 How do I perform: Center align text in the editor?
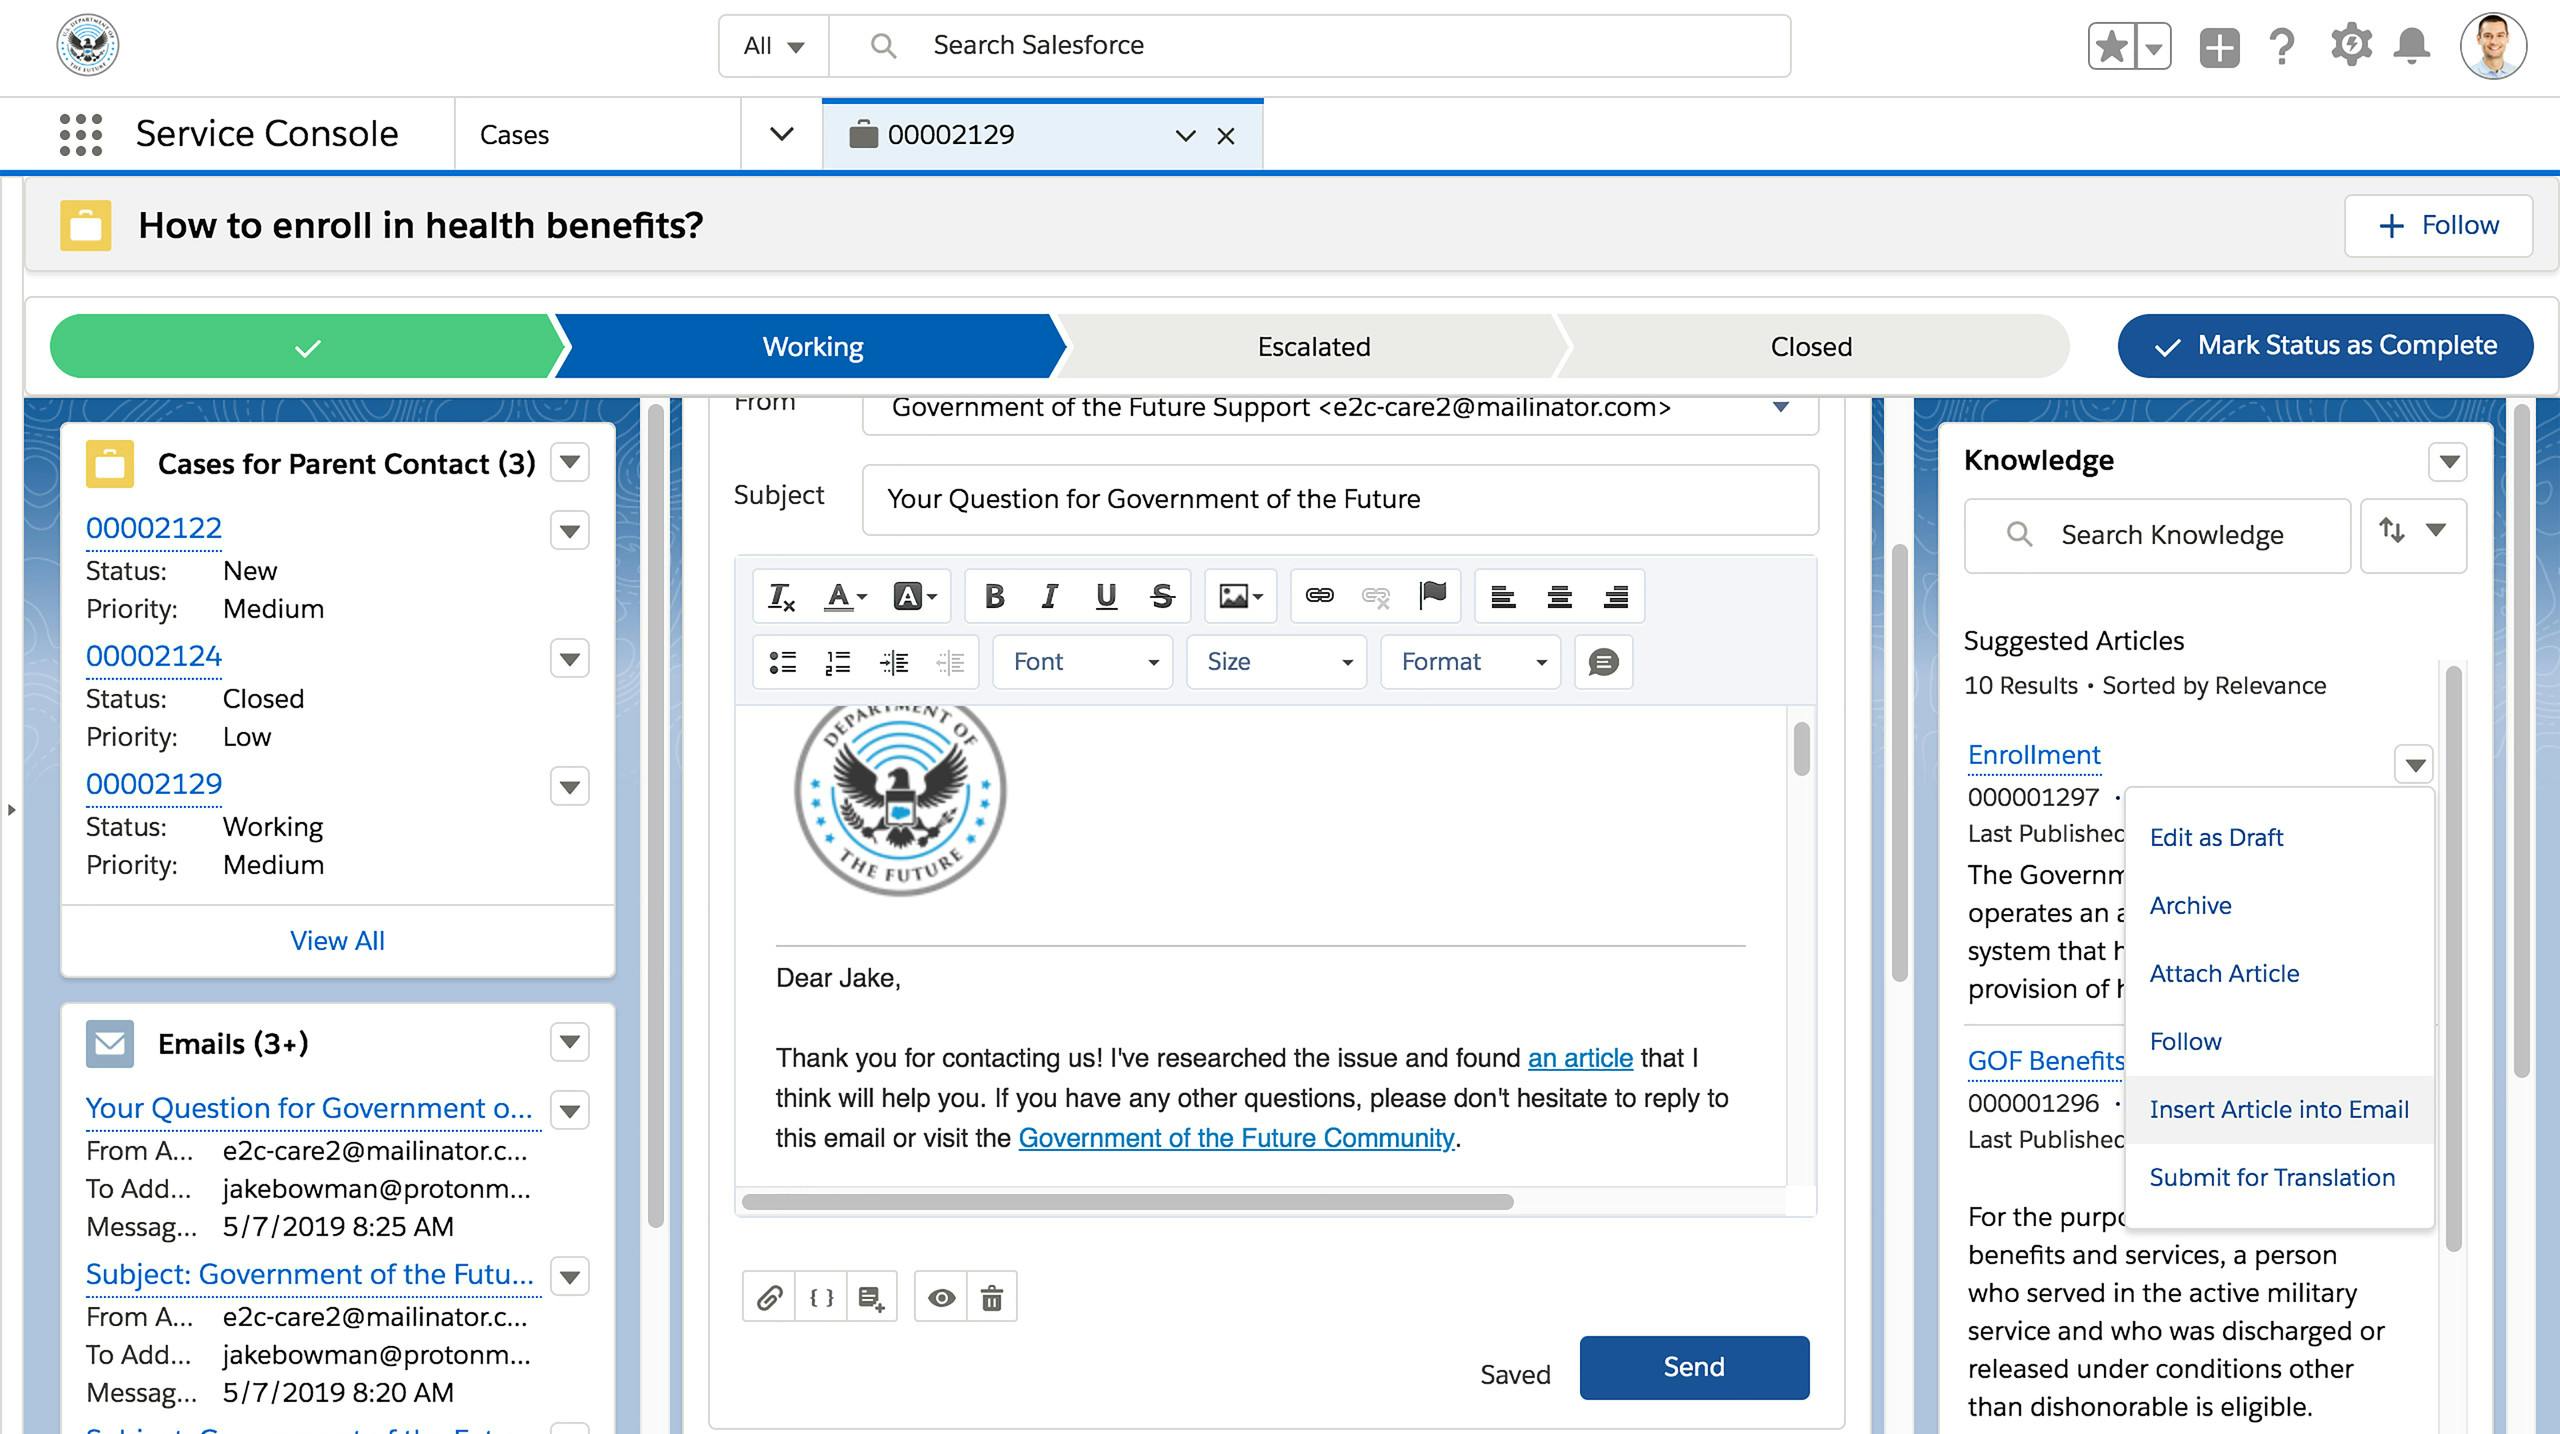click(1559, 596)
